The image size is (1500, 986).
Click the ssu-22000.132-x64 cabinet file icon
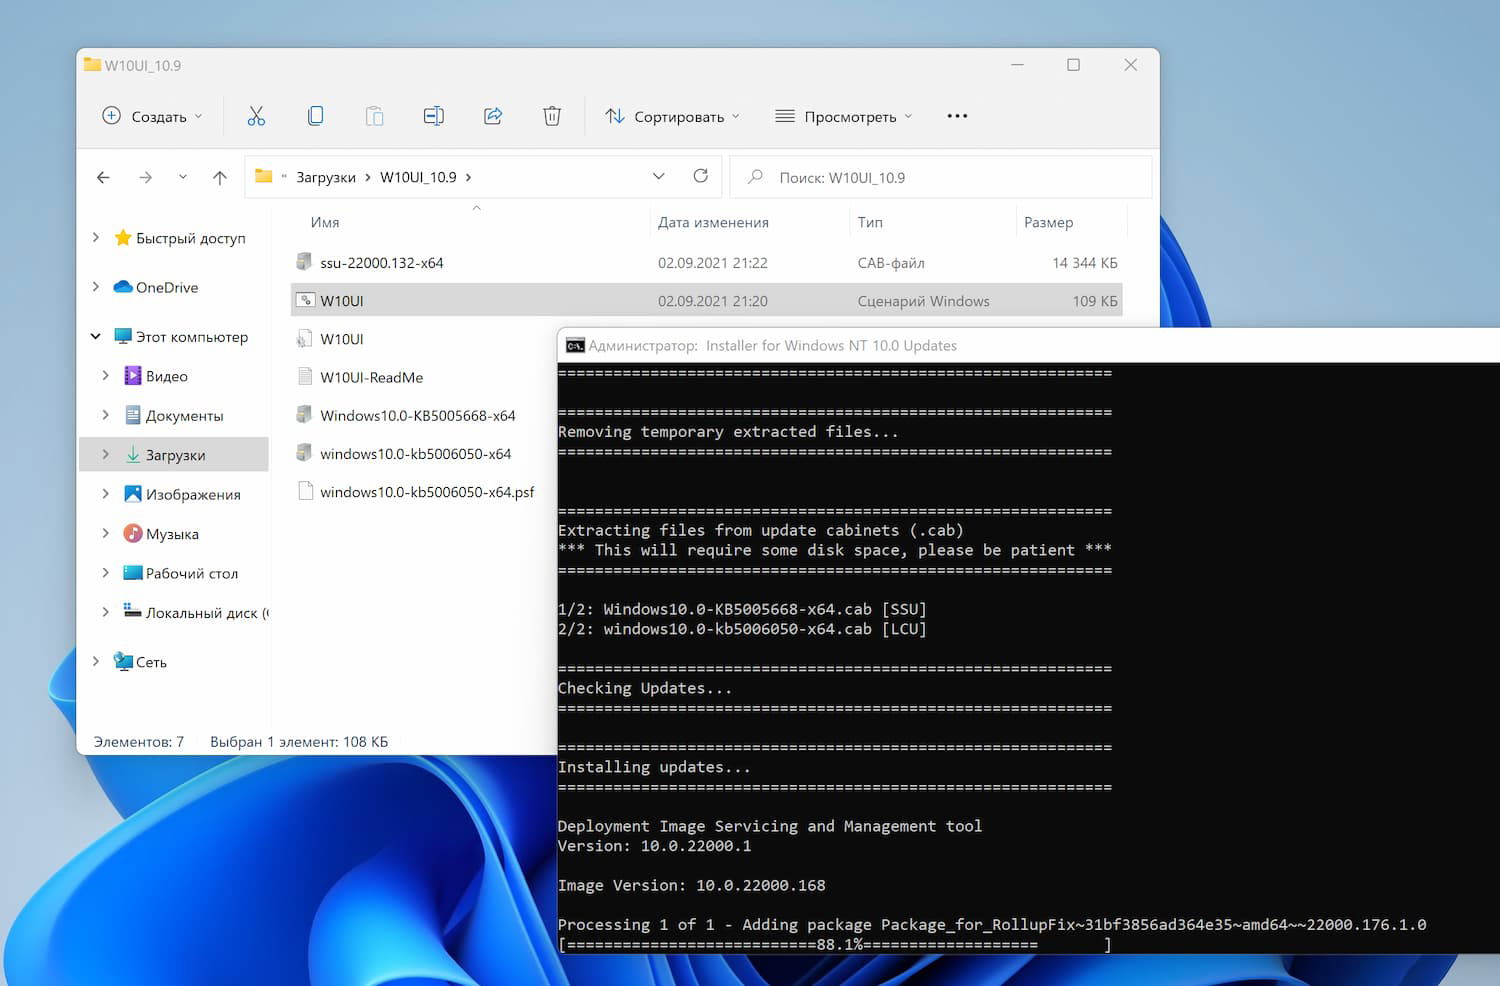tap(305, 262)
